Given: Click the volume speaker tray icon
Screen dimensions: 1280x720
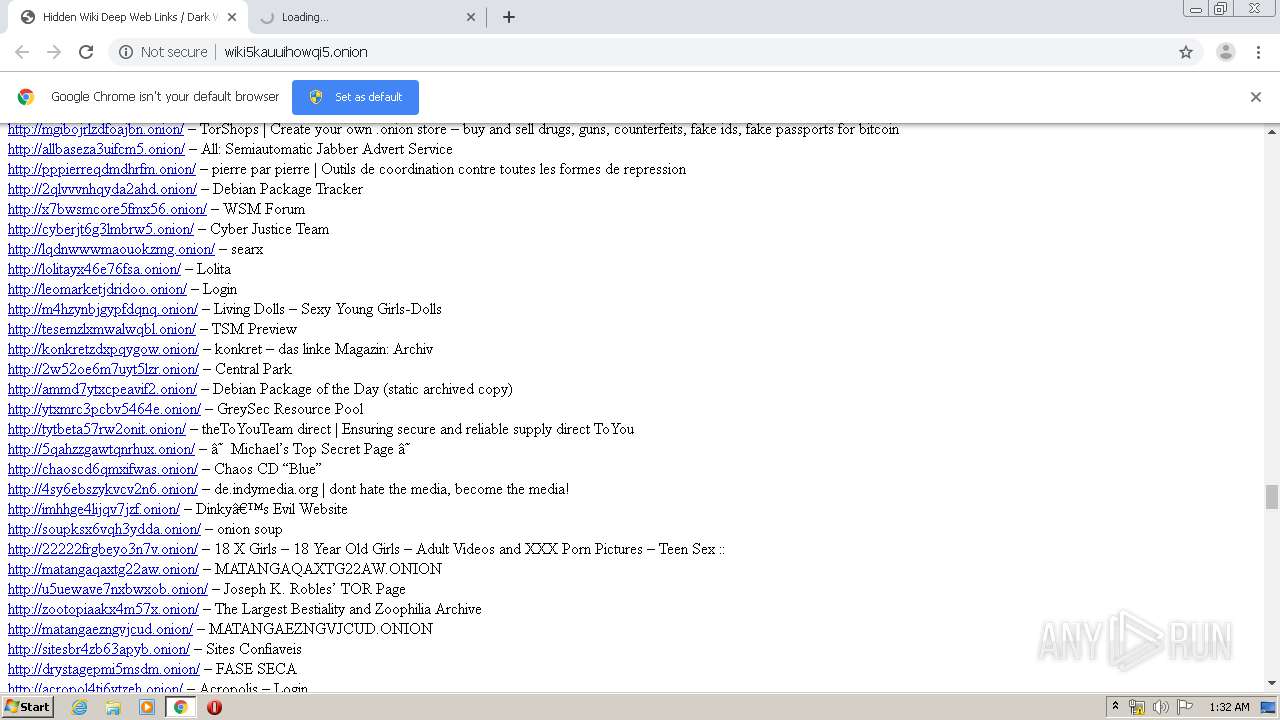Looking at the screenshot, I should (x=1161, y=707).
